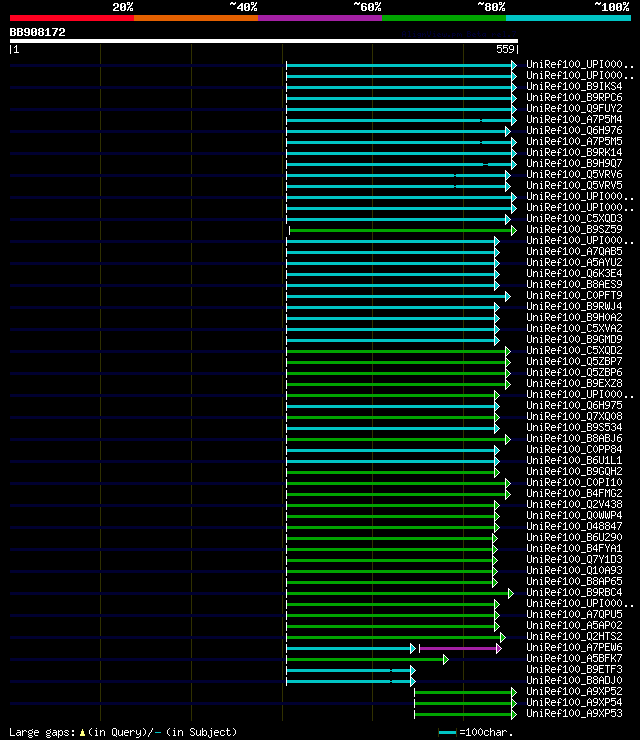The width and height of the screenshot is (640, 740).
Task: Click the purple ~60% identity legend segment
Action: (320, 18)
